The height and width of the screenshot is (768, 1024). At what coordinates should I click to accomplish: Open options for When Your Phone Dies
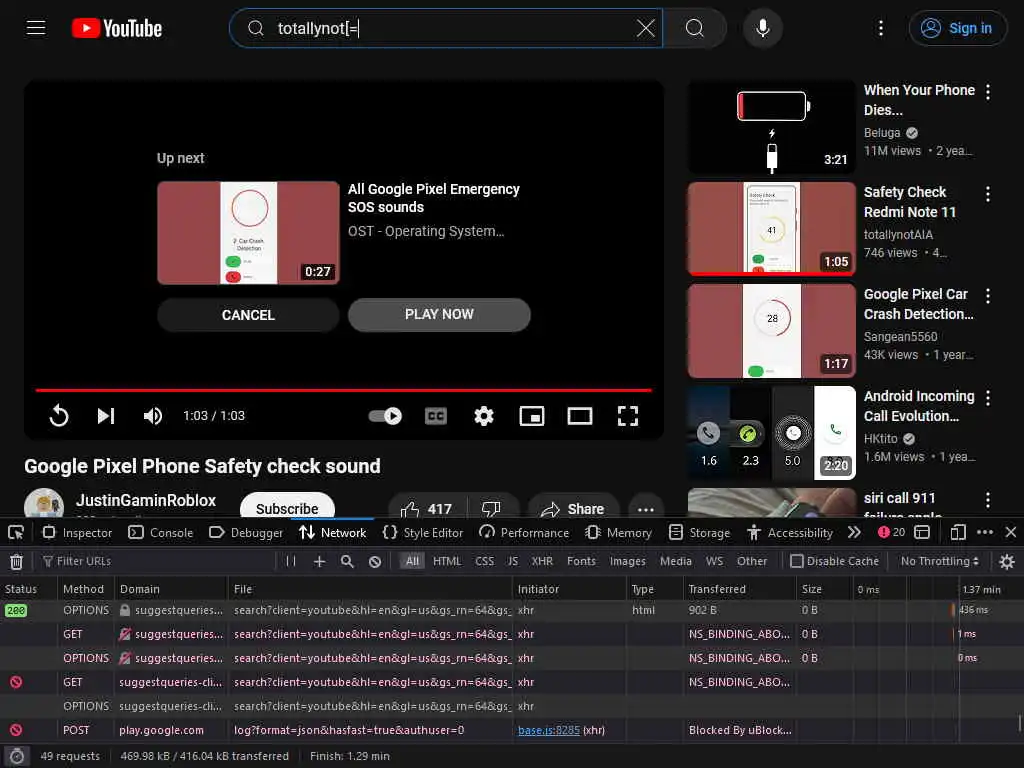[988, 92]
